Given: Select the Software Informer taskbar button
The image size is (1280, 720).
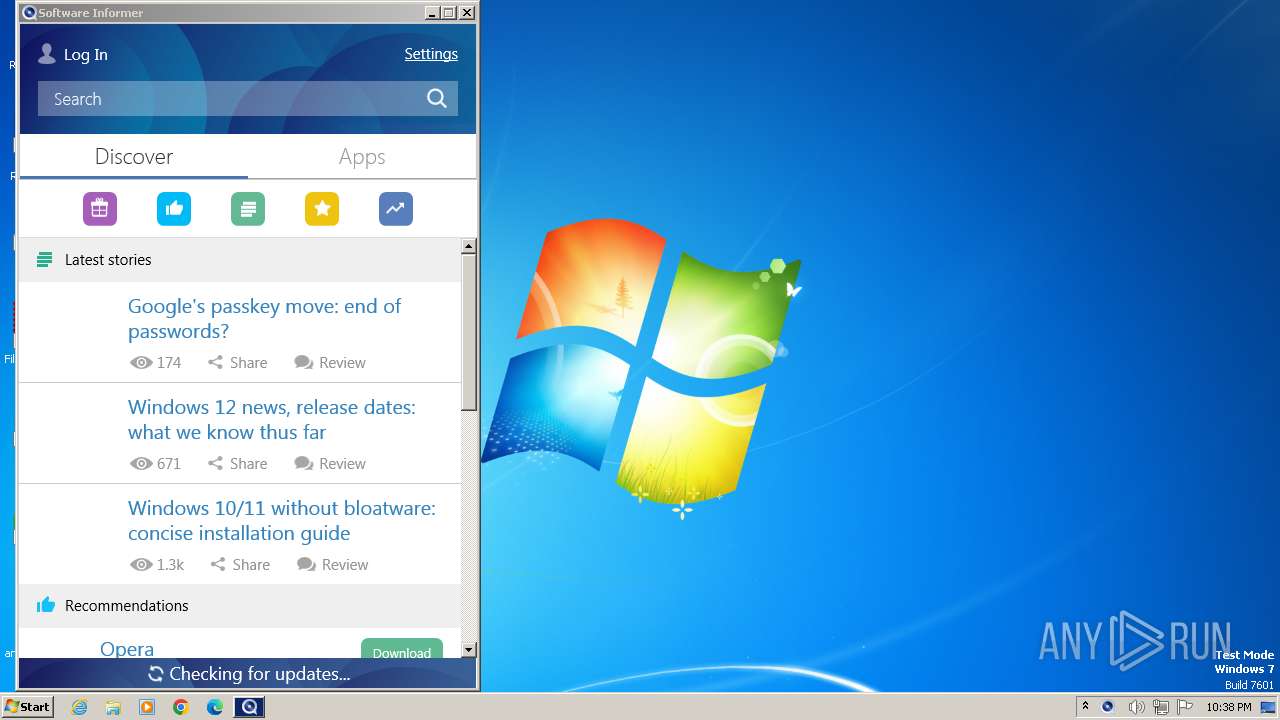Looking at the screenshot, I should tap(249, 707).
